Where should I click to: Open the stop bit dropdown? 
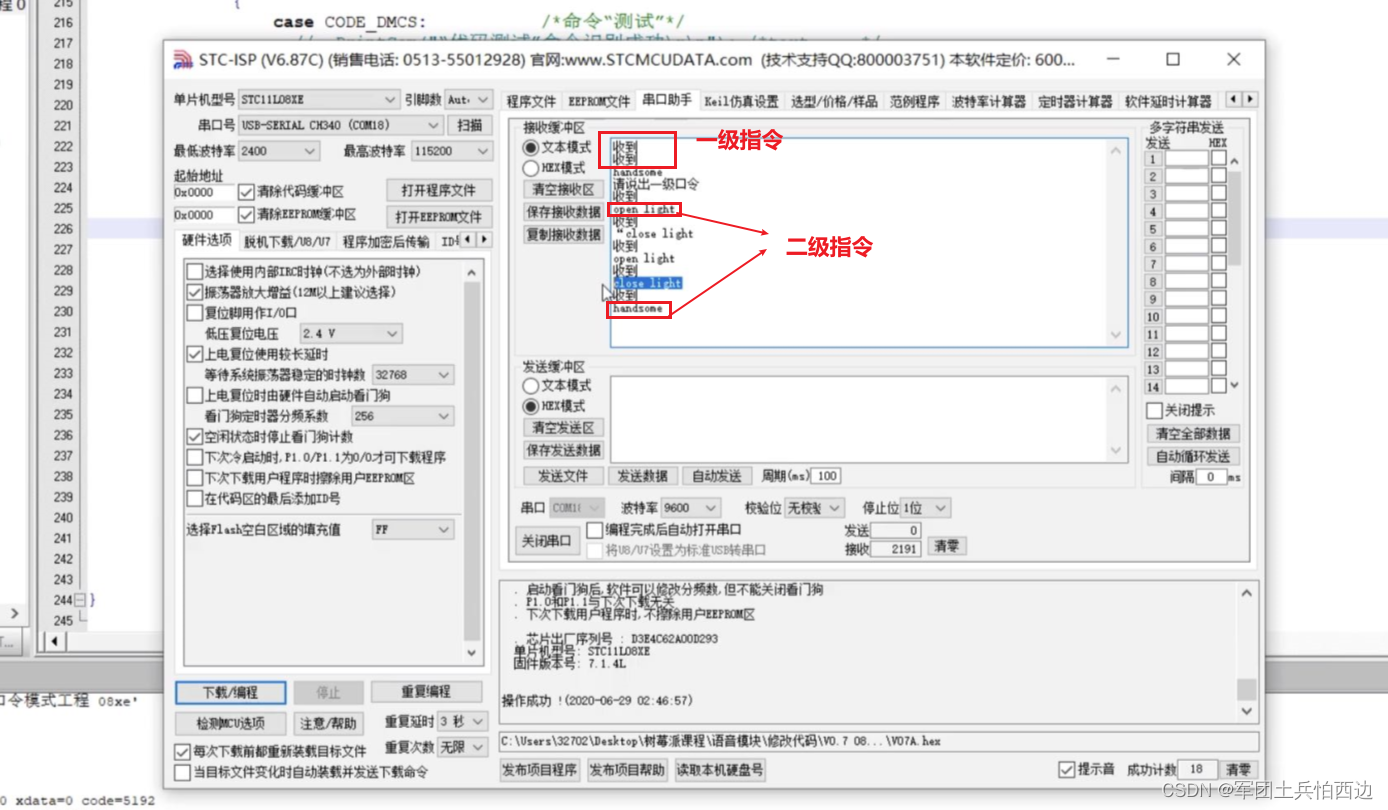[925, 508]
